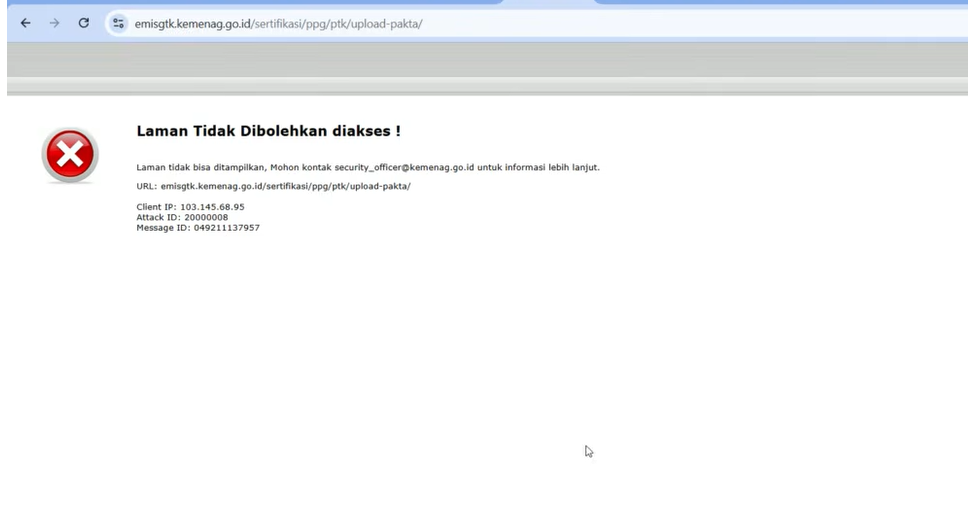Image resolution: width=968 pixels, height=515 pixels.
Task: Click the Client IP 103.145.68.95 line
Action: [190, 207]
